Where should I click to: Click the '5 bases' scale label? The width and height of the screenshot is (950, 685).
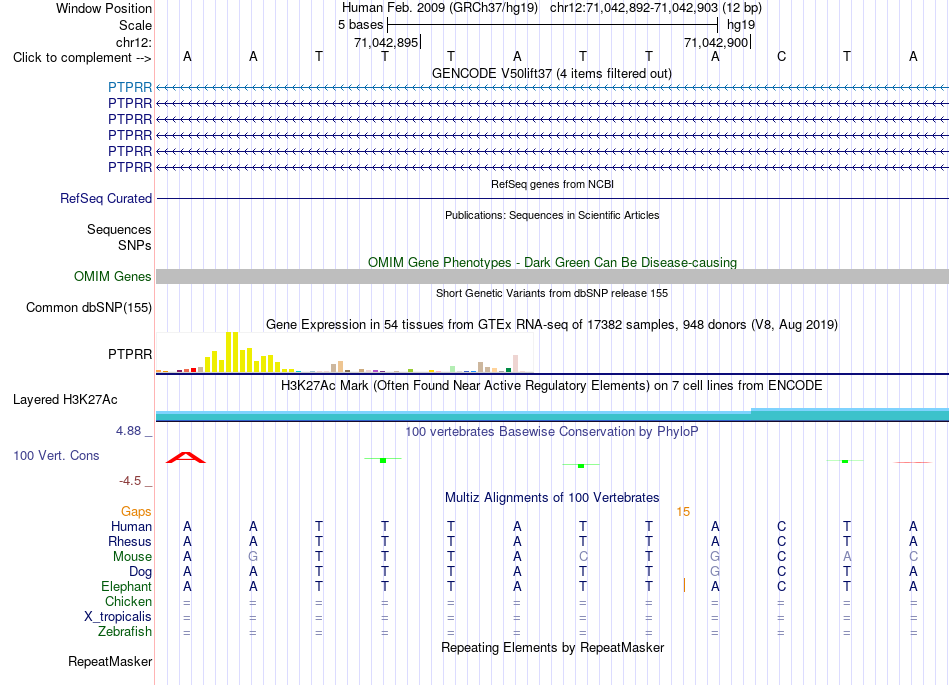pos(360,25)
